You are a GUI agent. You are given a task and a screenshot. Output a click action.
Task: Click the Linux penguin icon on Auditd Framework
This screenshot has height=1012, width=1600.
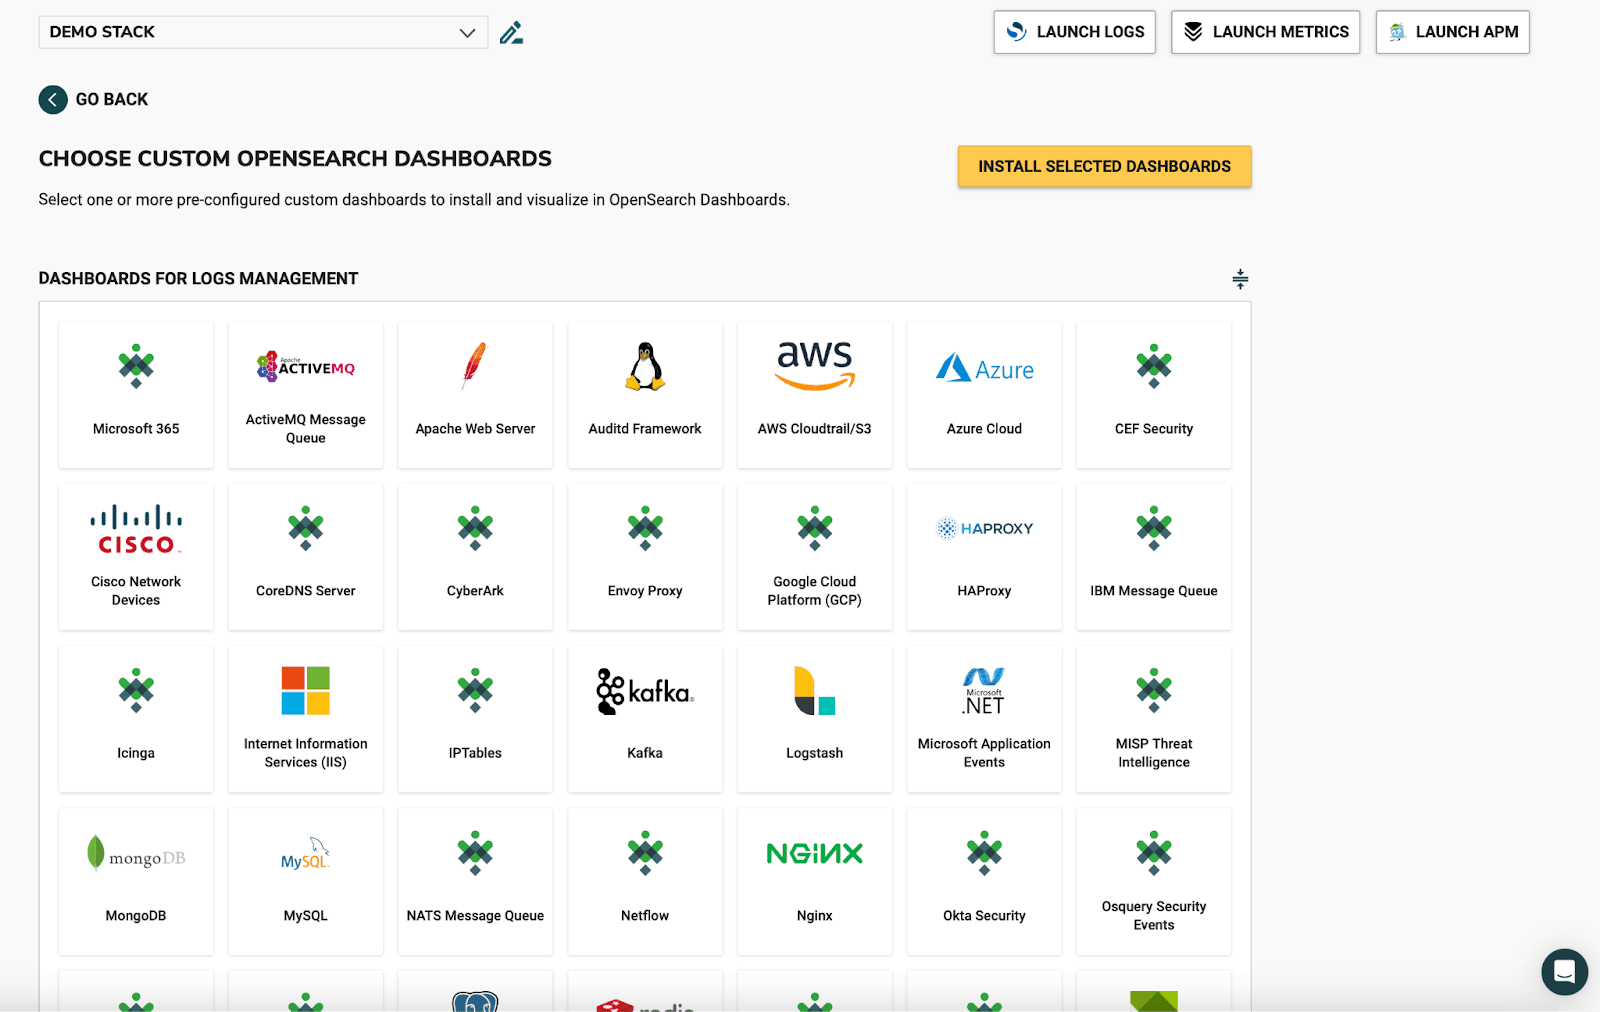645,366
